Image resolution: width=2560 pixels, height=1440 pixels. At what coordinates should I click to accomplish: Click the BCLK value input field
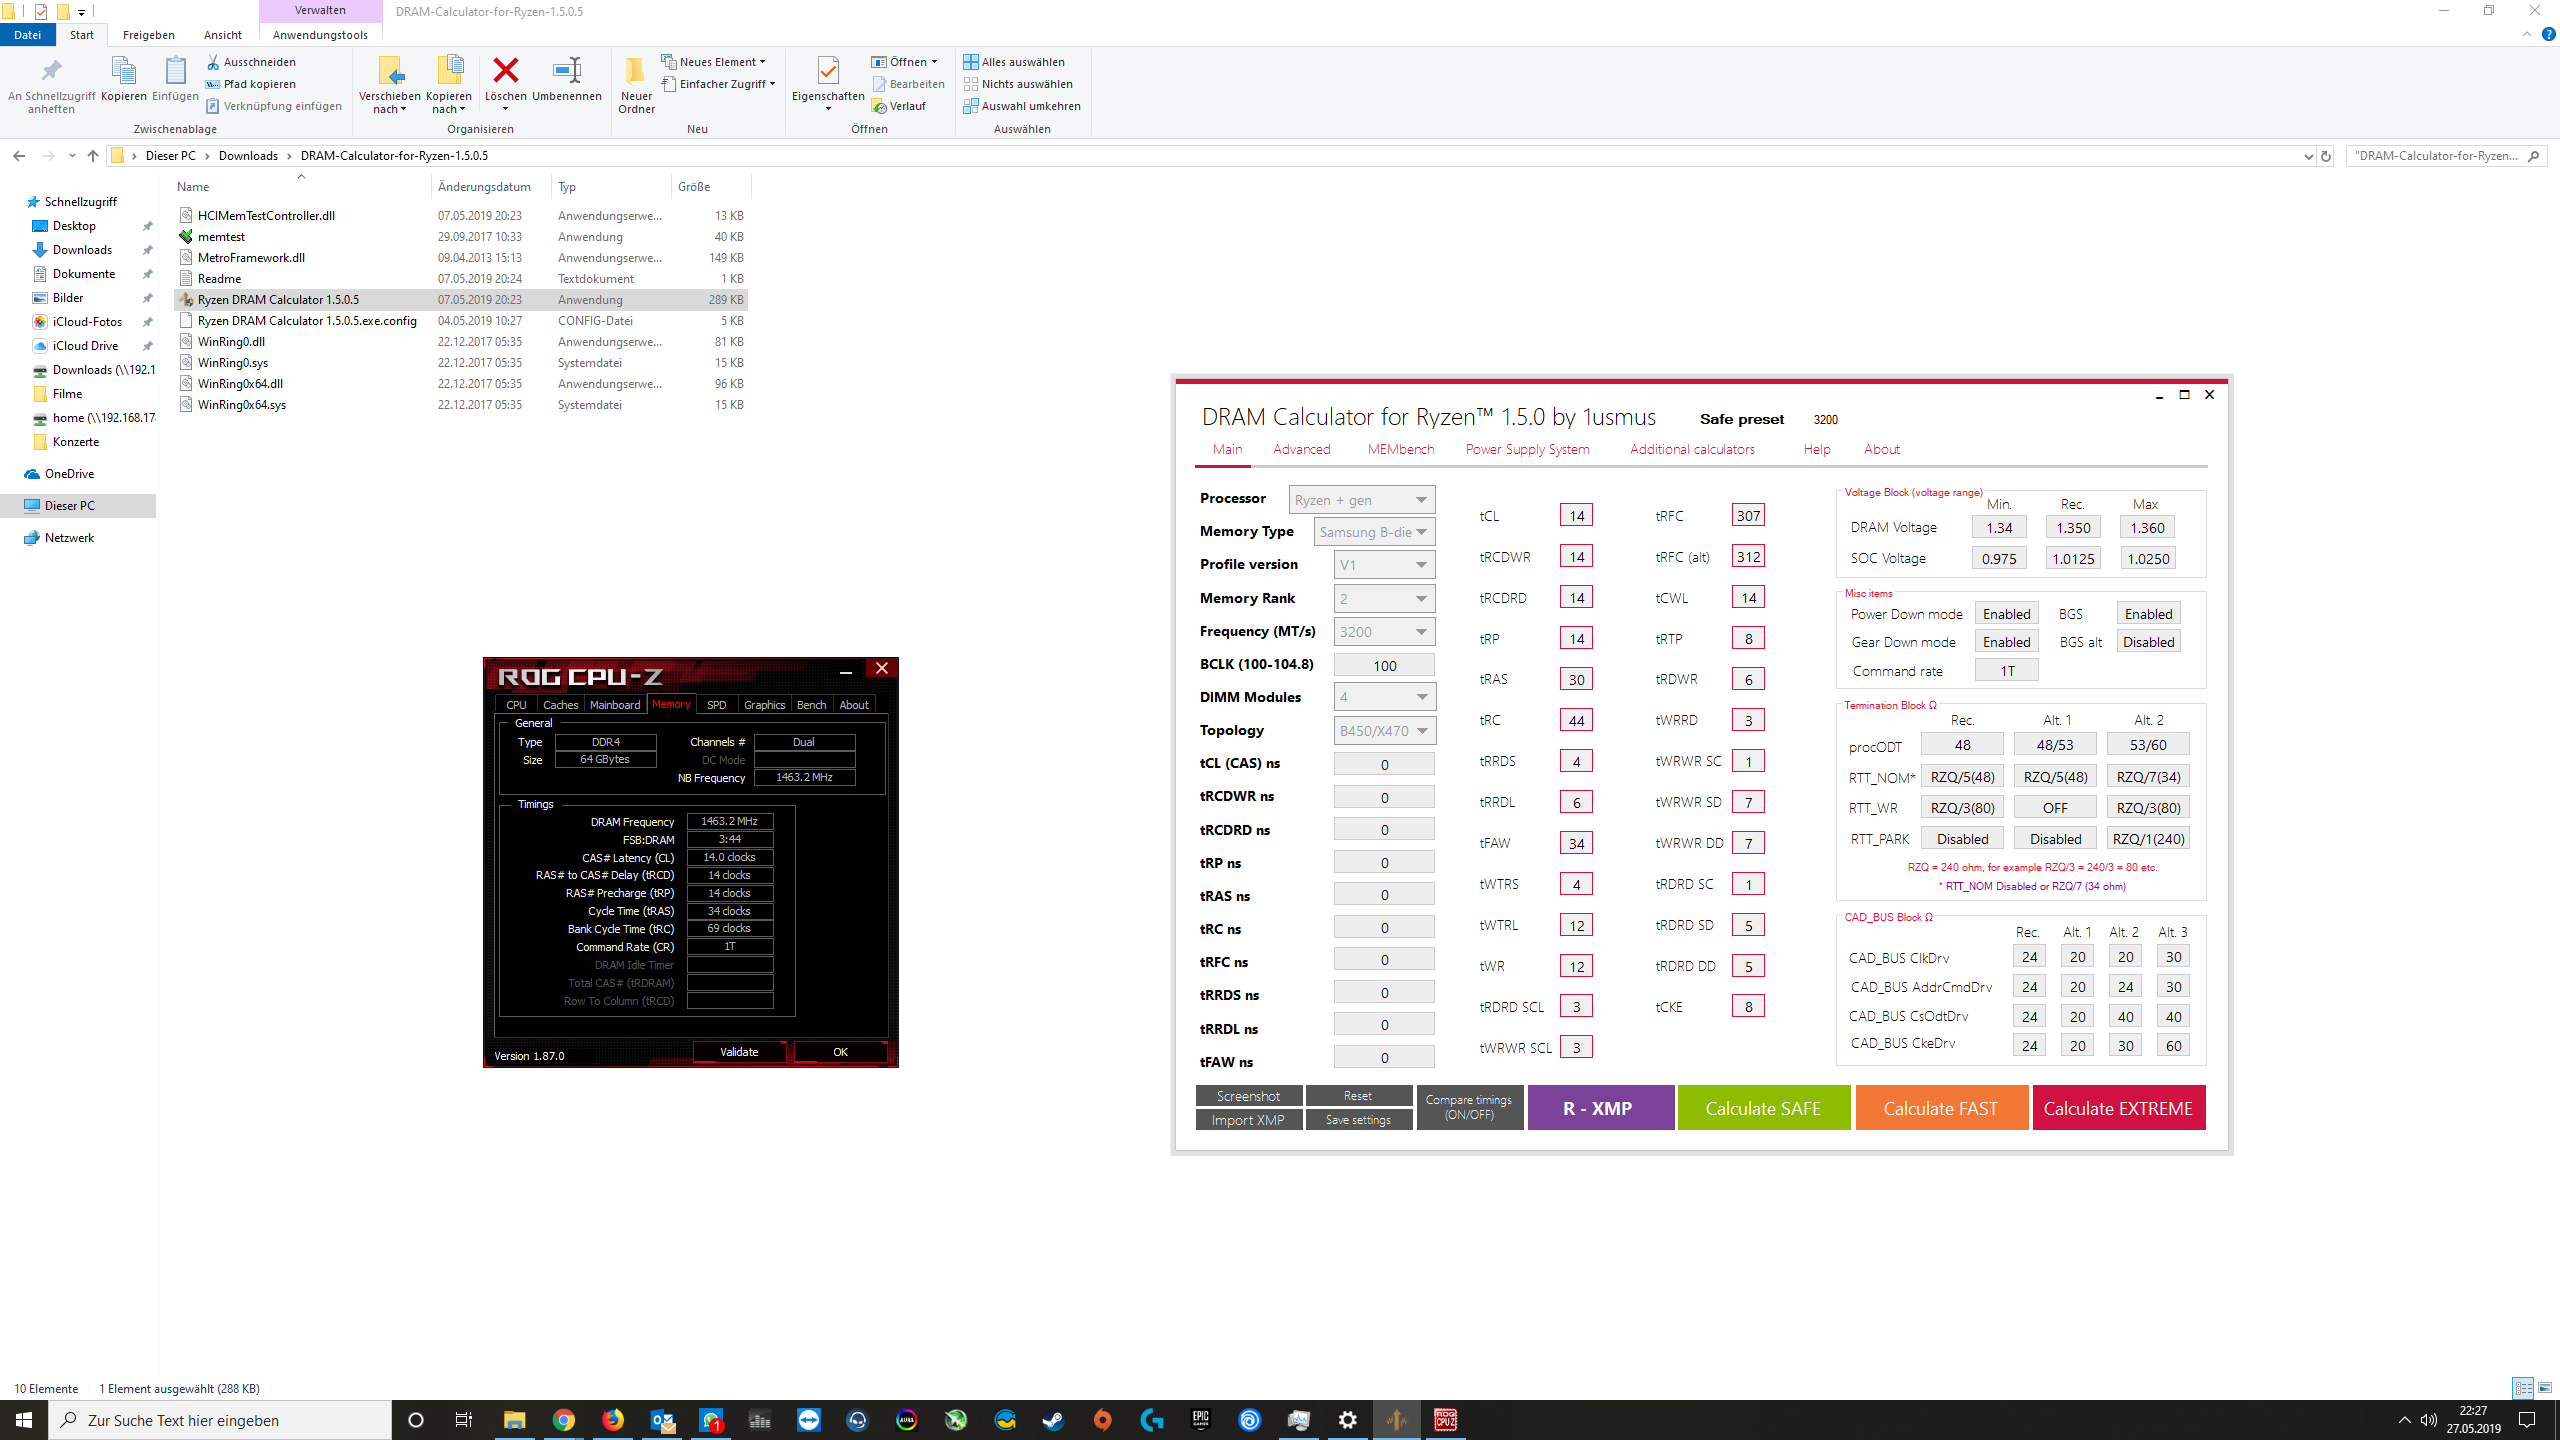(x=1384, y=666)
